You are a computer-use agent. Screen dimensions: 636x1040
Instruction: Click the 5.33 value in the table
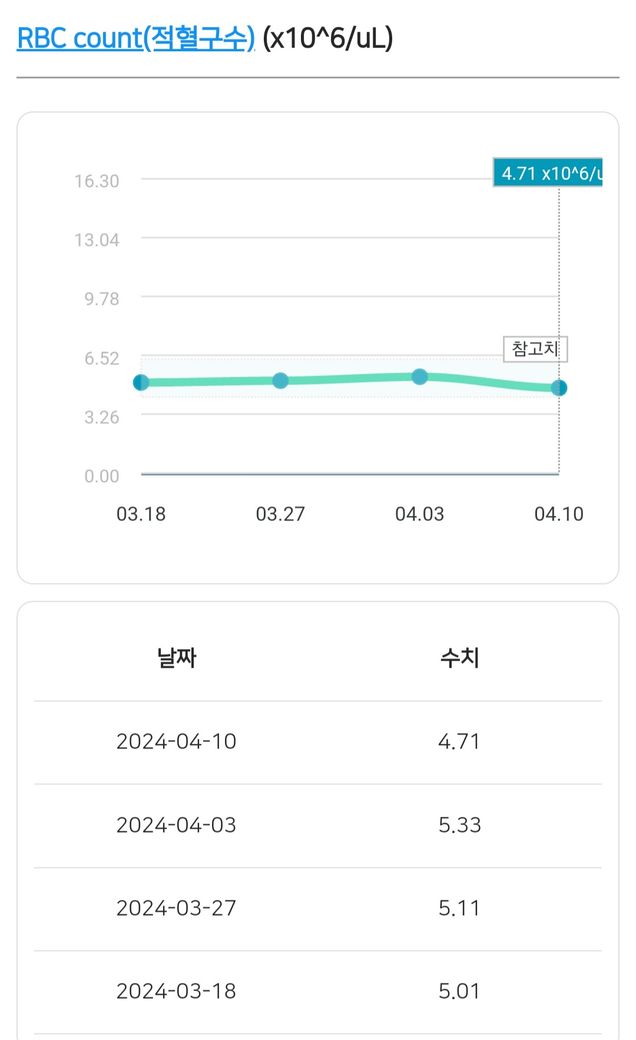click(x=460, y=825)
